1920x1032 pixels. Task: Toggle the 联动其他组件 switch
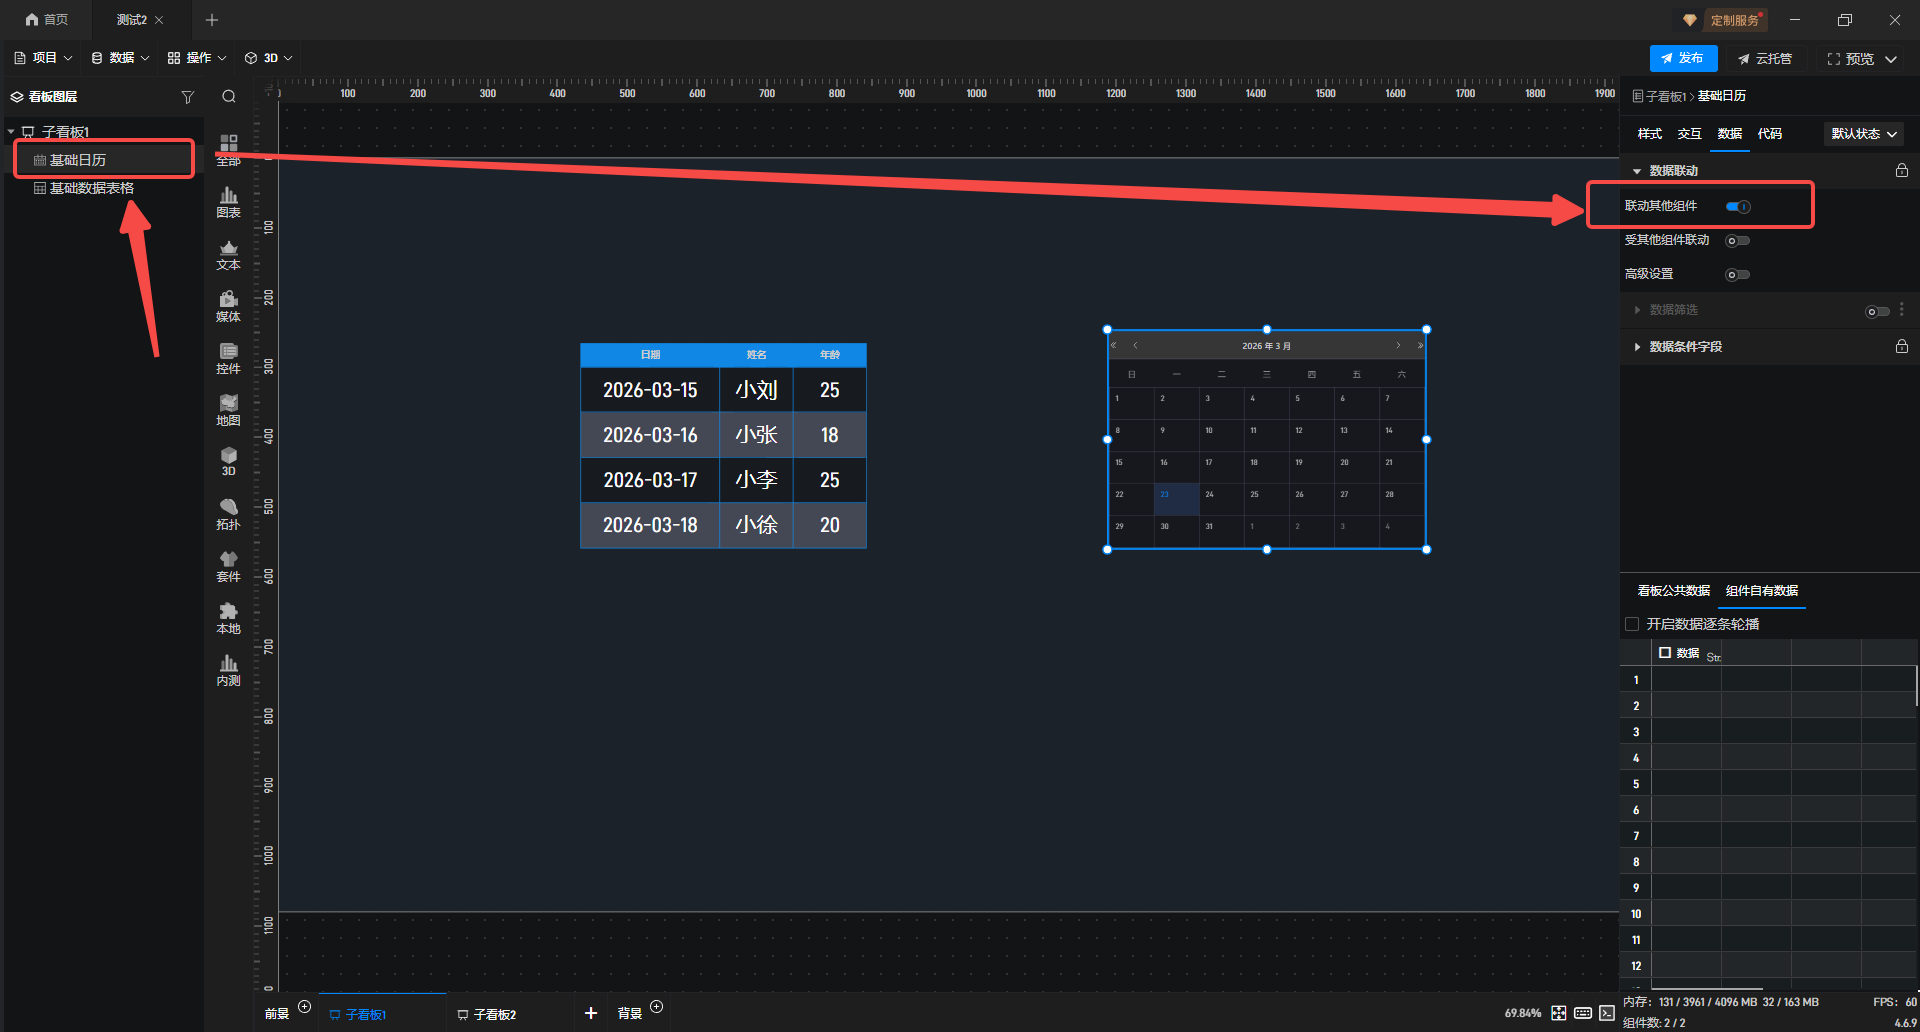(1738, 207)
